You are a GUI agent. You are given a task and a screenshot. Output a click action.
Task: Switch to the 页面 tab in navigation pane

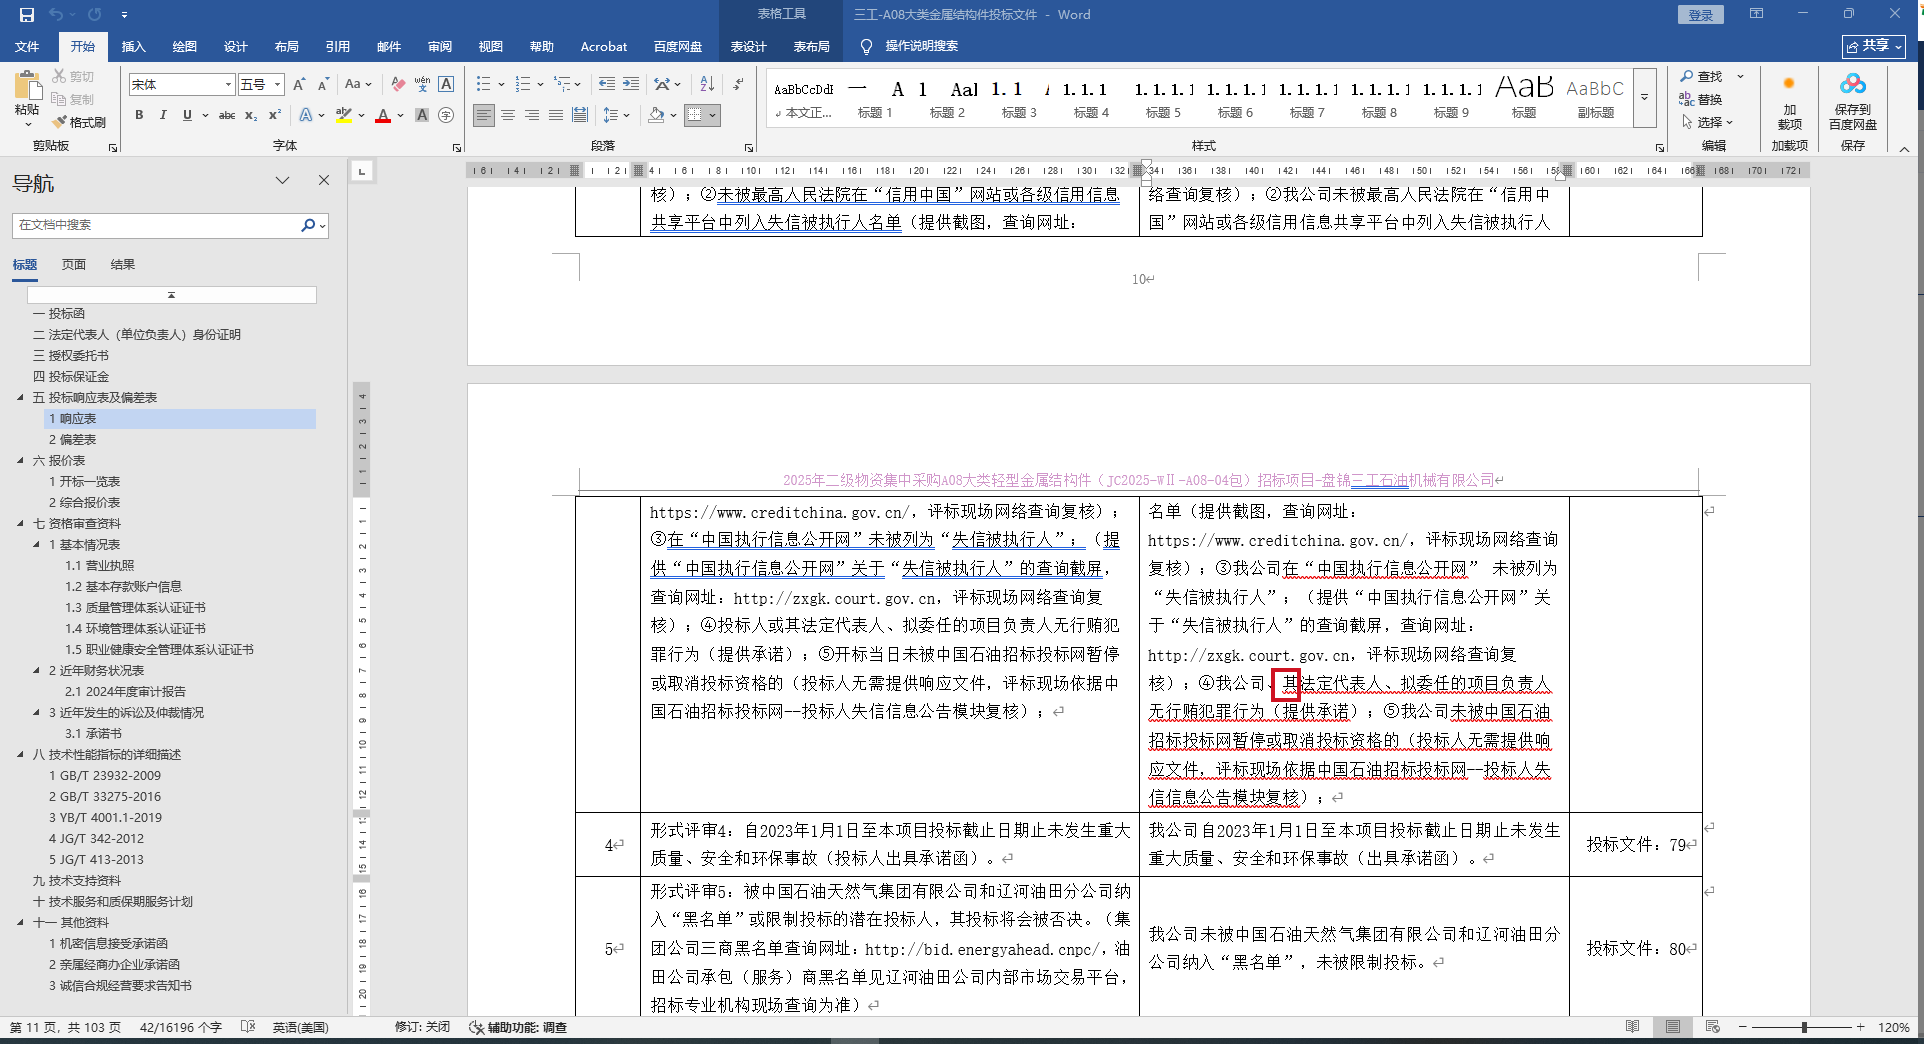[74, 265]
